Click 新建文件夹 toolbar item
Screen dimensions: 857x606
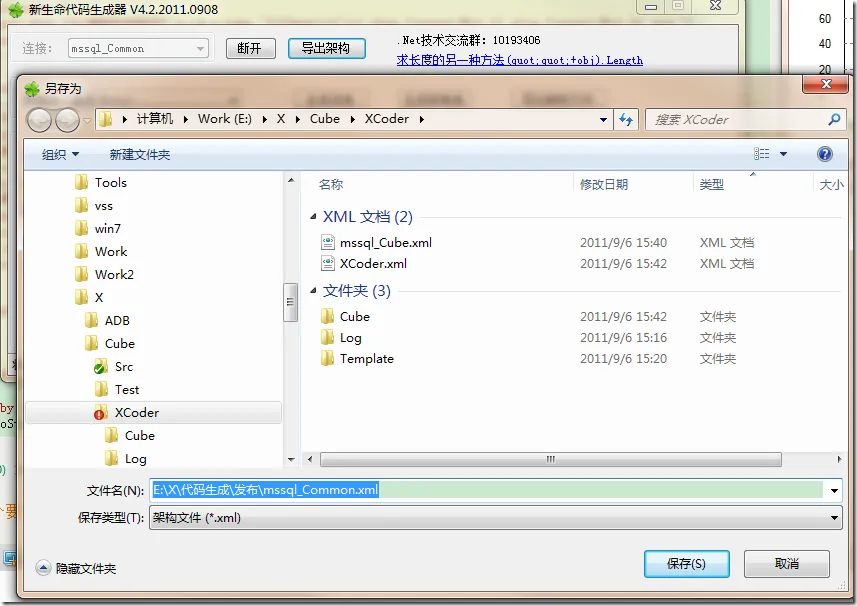tap(139, 155)
